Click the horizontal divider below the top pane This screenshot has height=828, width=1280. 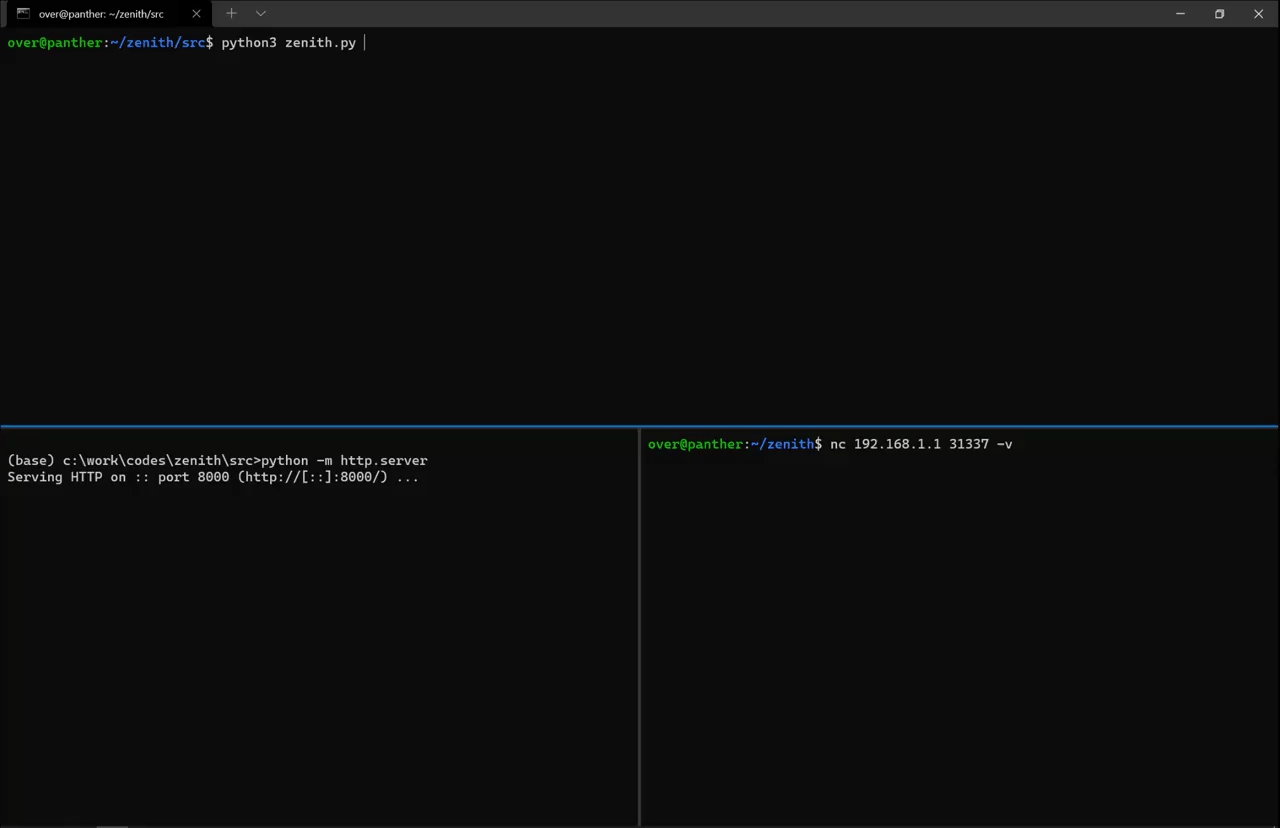(x=640, y=427)
